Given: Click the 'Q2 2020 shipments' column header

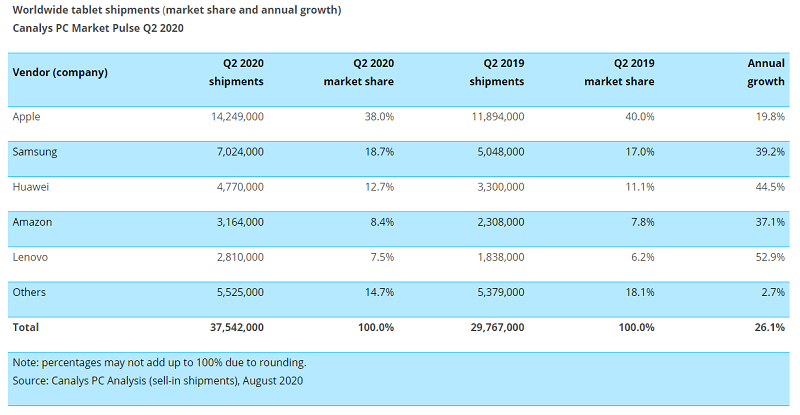Looking at the screenshot, I should [x=236, y=72].
